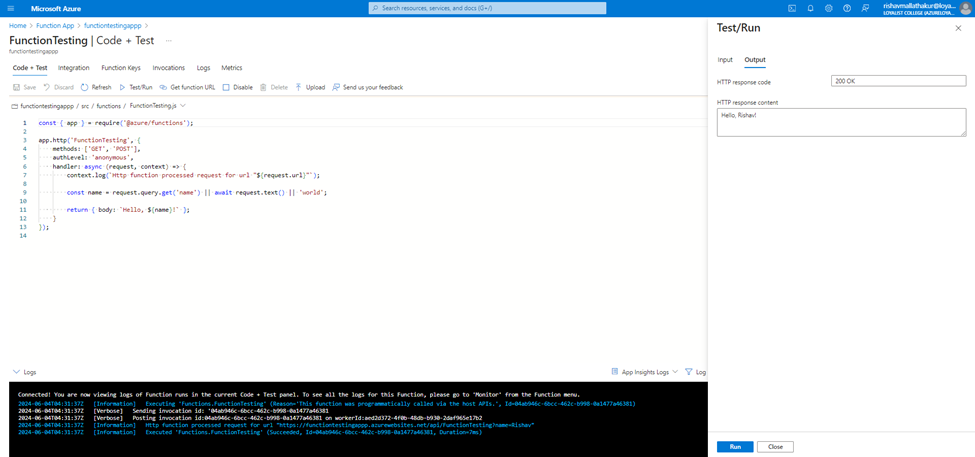Screen dimensions: 975x457
Task: Go to Function App breadcrumb
Action: pos(57,25)
